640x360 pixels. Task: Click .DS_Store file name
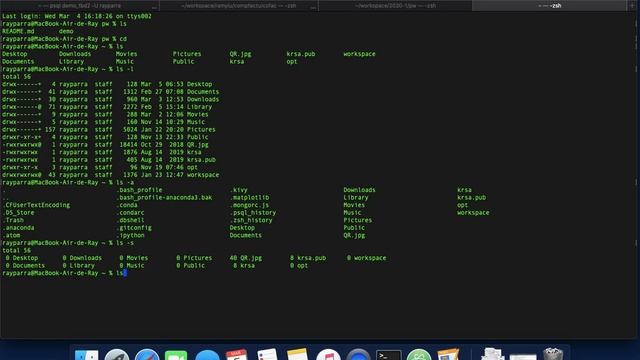point(18,213)
